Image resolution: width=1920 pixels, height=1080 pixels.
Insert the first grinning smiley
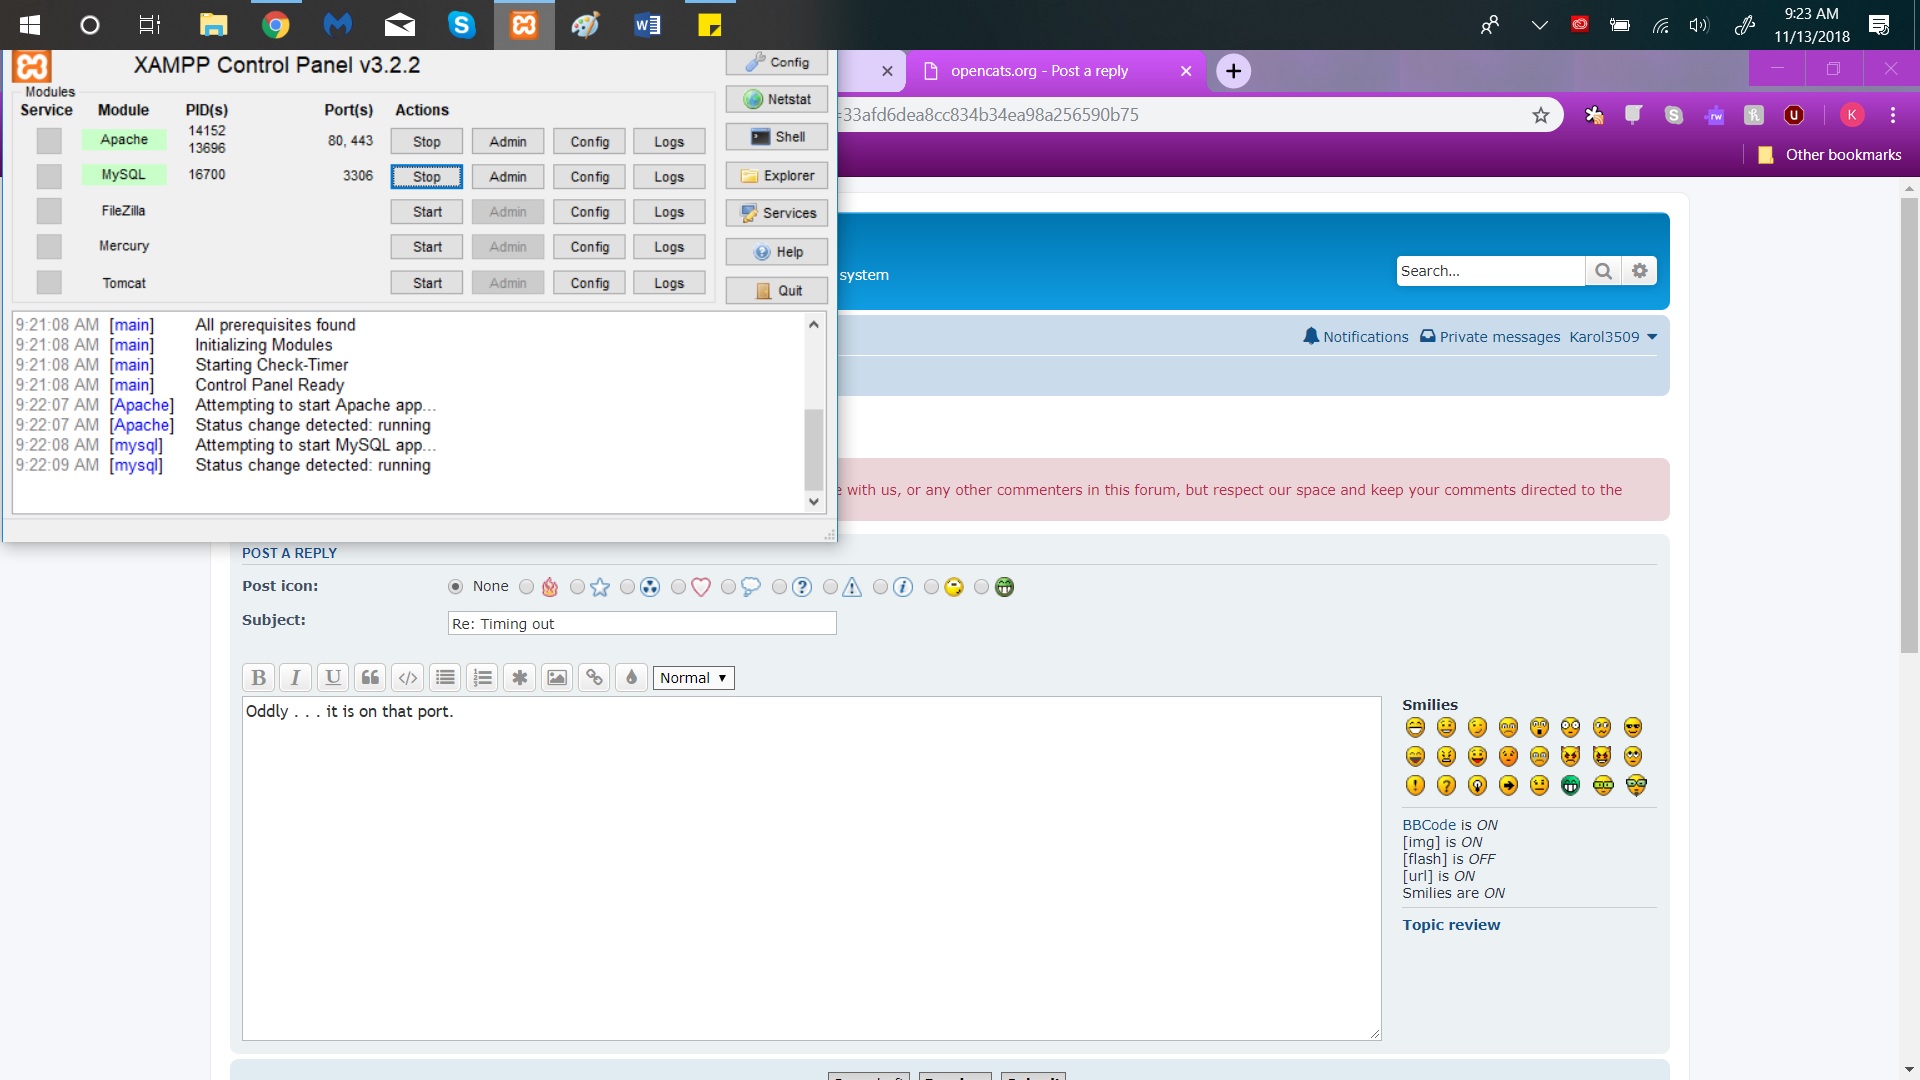[1415, 727]
